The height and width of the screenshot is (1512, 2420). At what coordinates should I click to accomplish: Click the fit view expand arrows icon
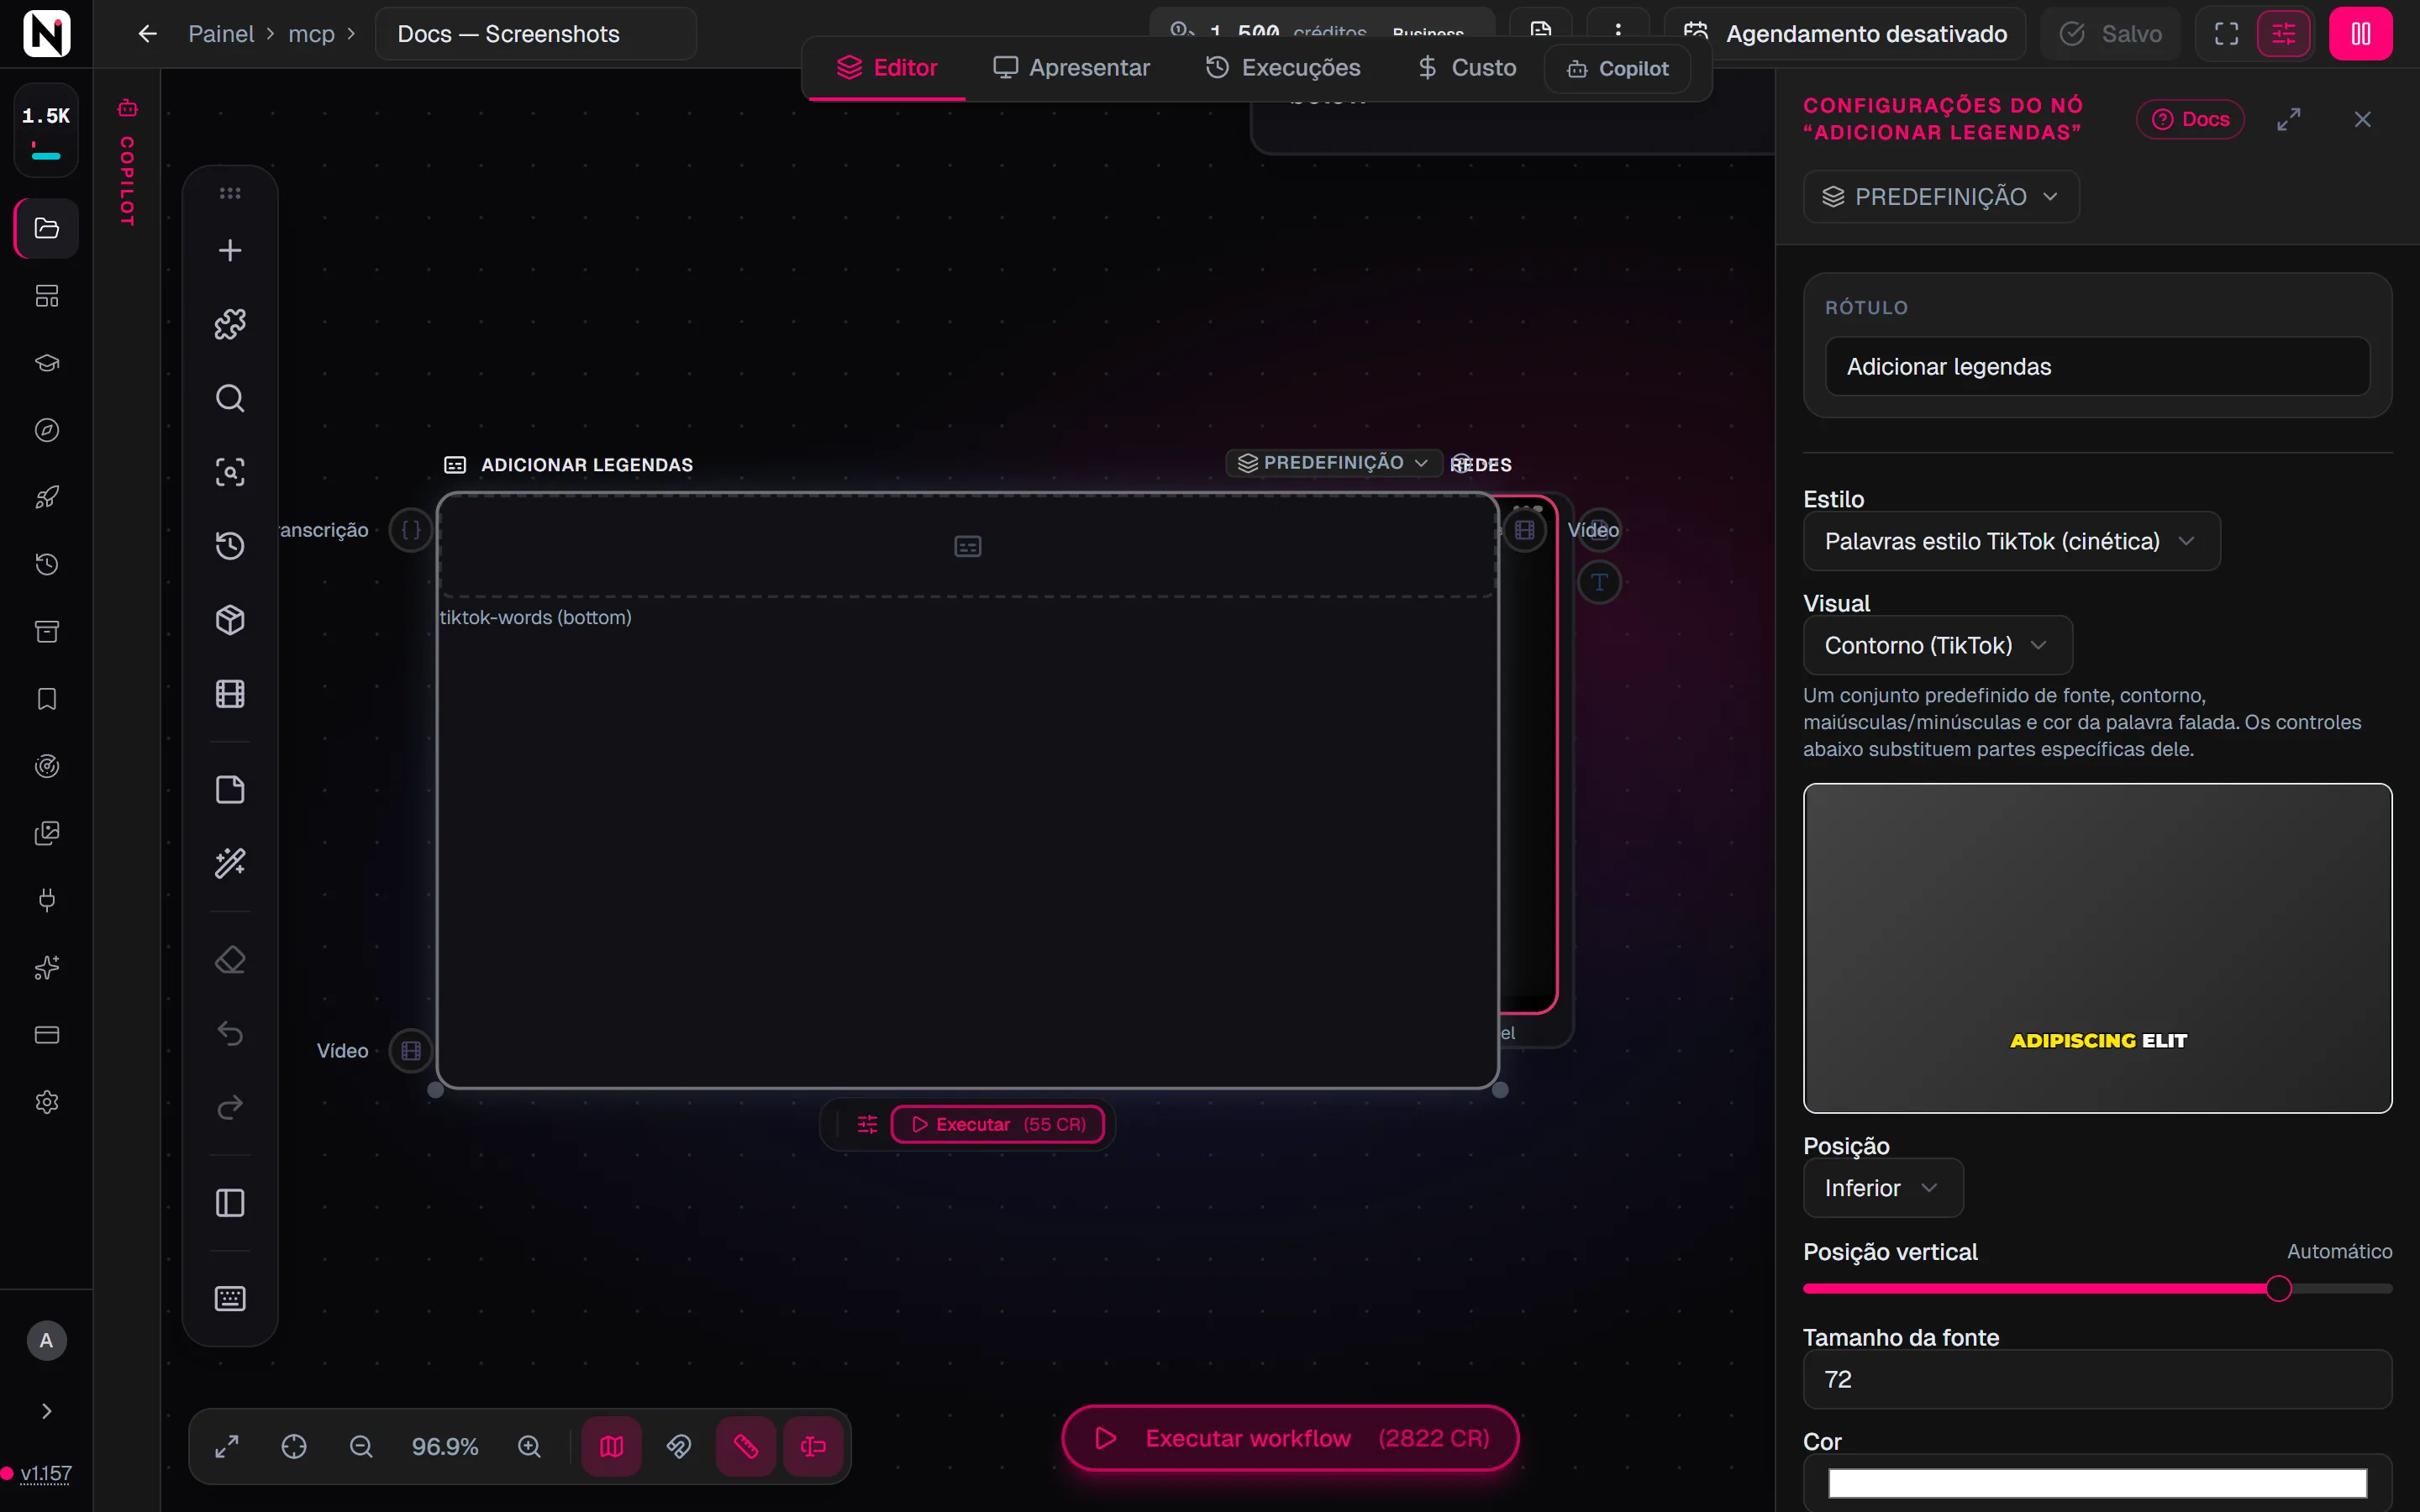tap(227, 1447)
